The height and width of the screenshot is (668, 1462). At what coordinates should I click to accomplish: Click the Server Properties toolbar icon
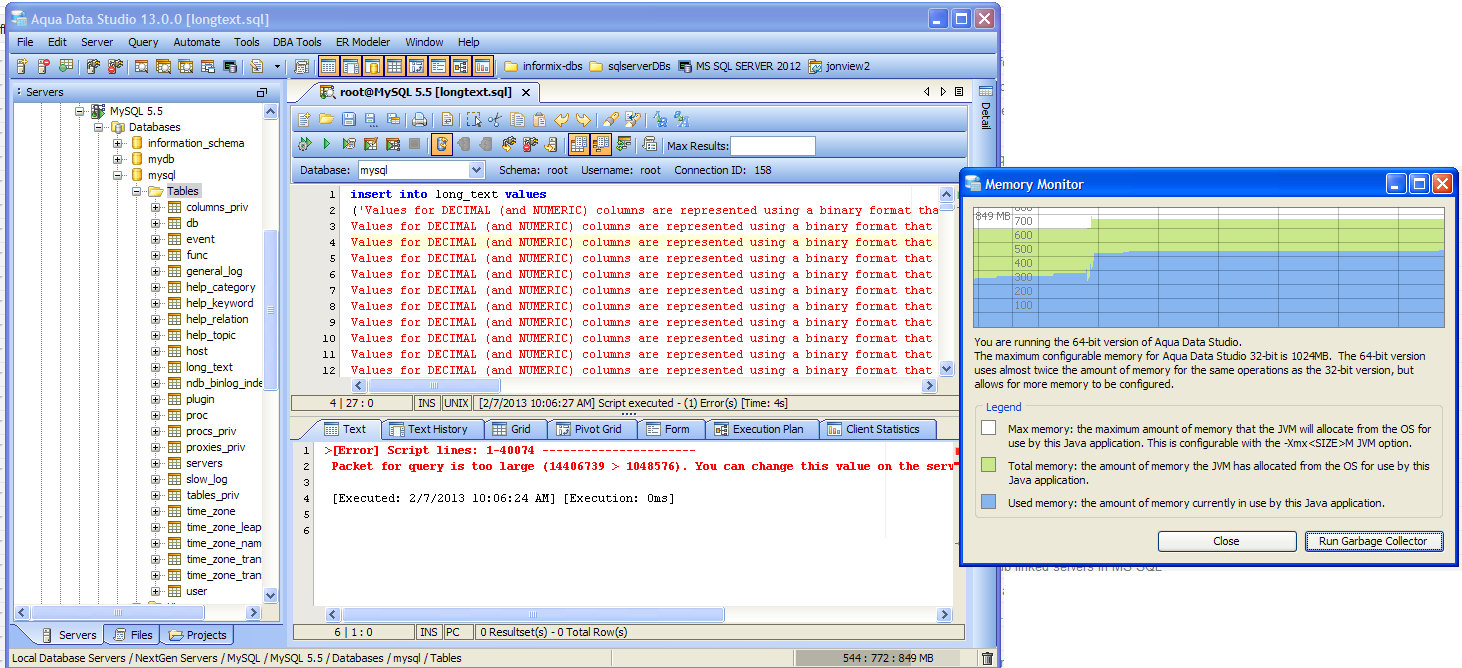65,67
